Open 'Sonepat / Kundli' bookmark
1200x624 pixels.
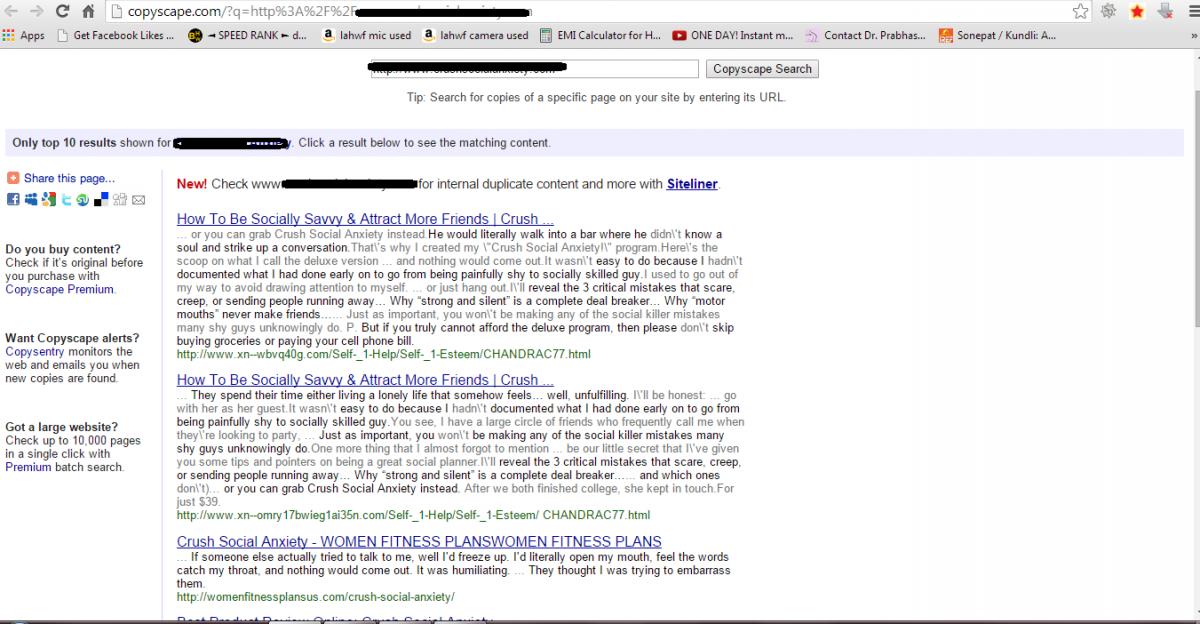[997, 35]
